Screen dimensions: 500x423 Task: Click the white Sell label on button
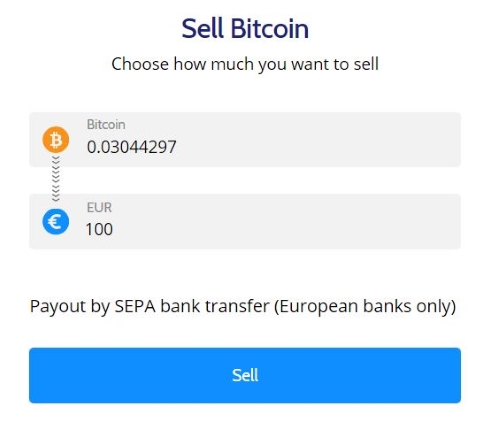click(245, 375)
